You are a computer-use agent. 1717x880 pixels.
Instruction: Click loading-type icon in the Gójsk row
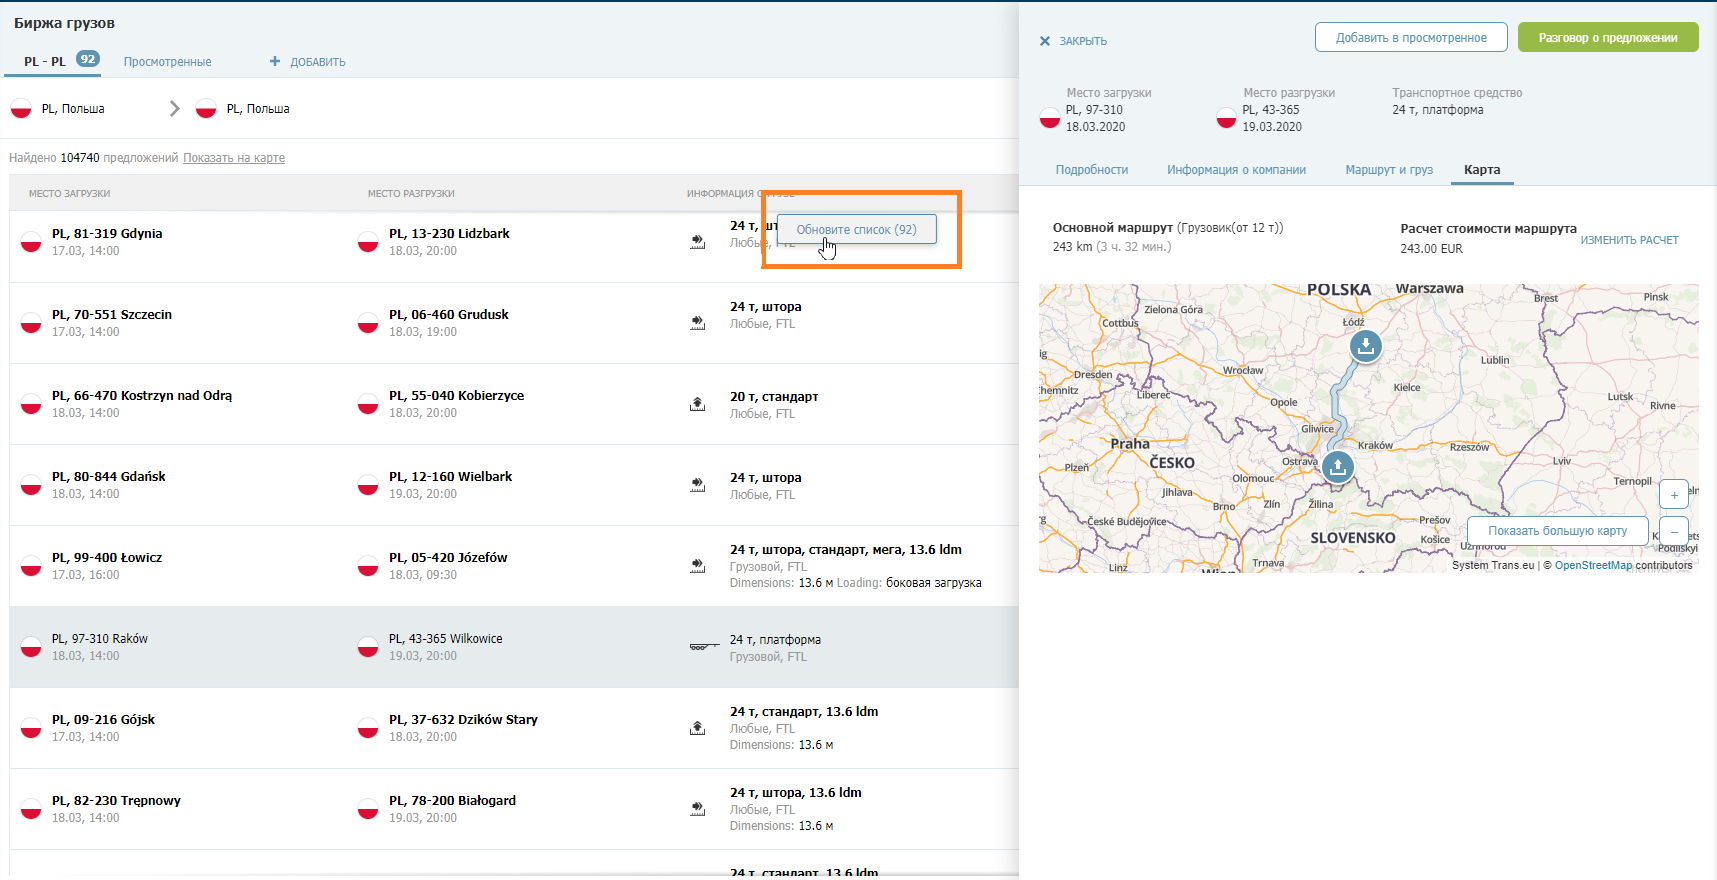[698, 727]
